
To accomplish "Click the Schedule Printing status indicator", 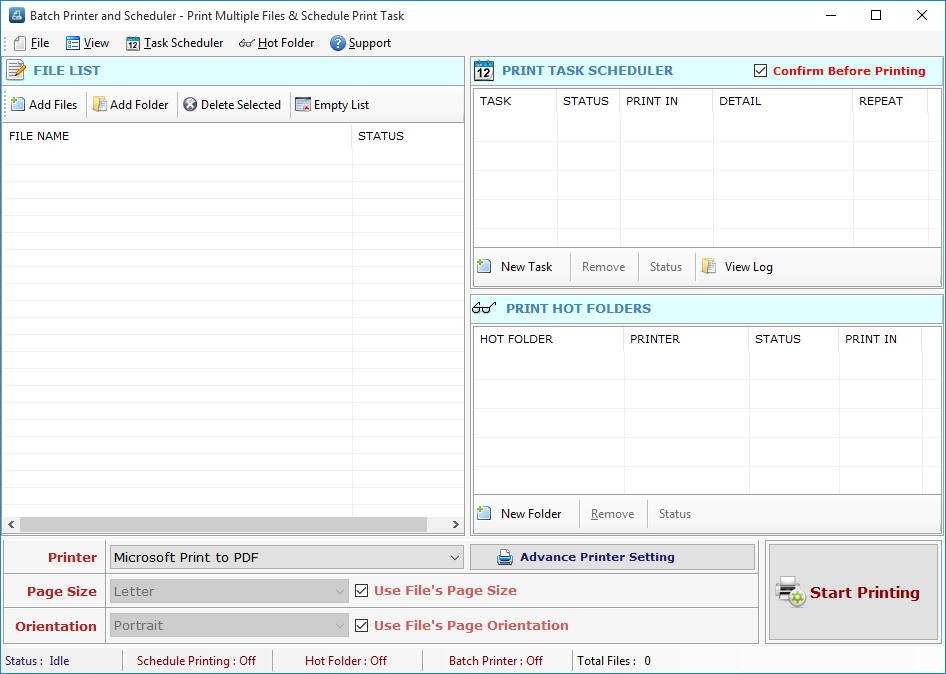I will (196, 660).
